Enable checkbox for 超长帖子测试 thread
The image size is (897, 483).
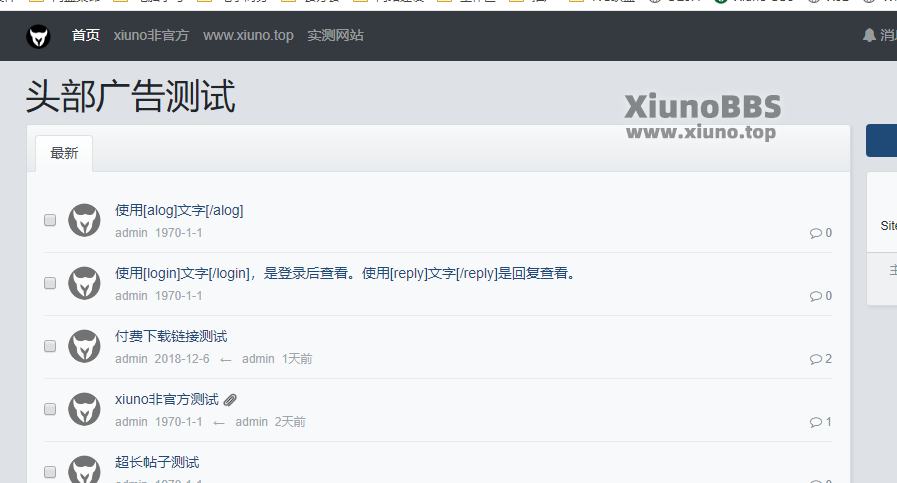click(50, 472)
